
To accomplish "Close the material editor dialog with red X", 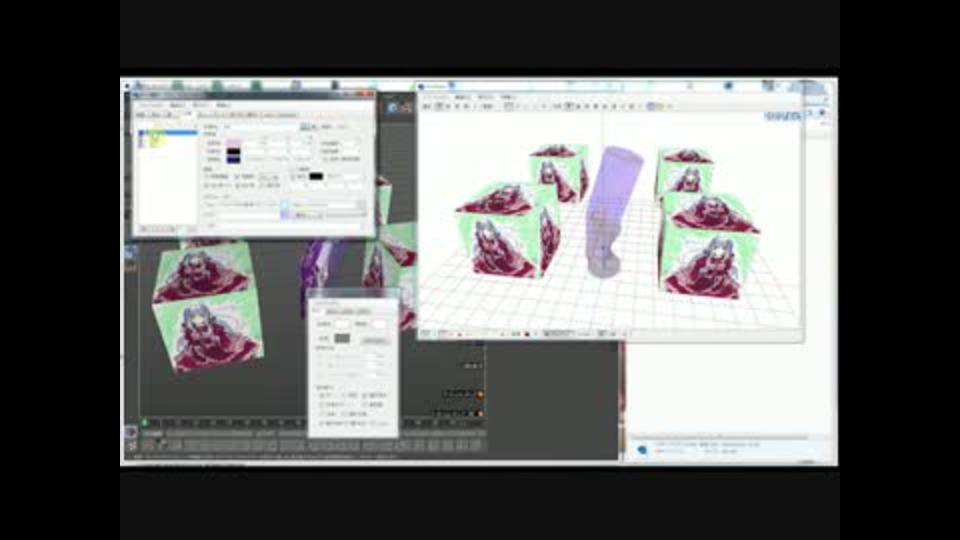I will 369,94.
